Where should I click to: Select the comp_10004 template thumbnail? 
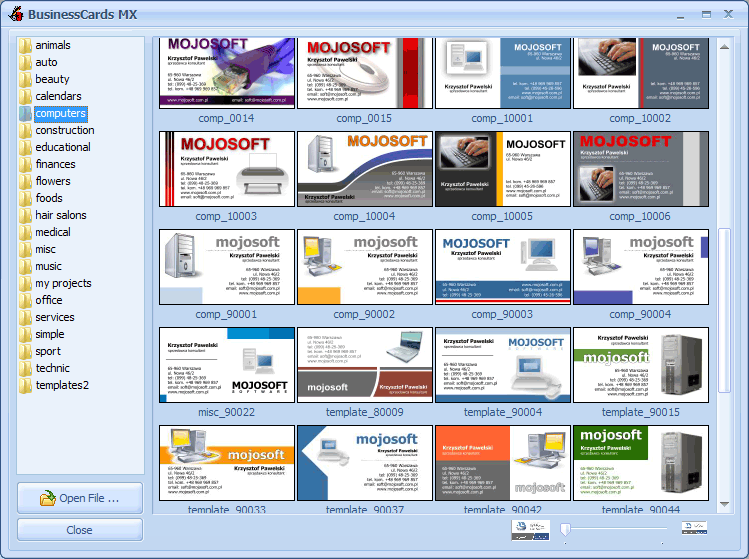[365, 169]
